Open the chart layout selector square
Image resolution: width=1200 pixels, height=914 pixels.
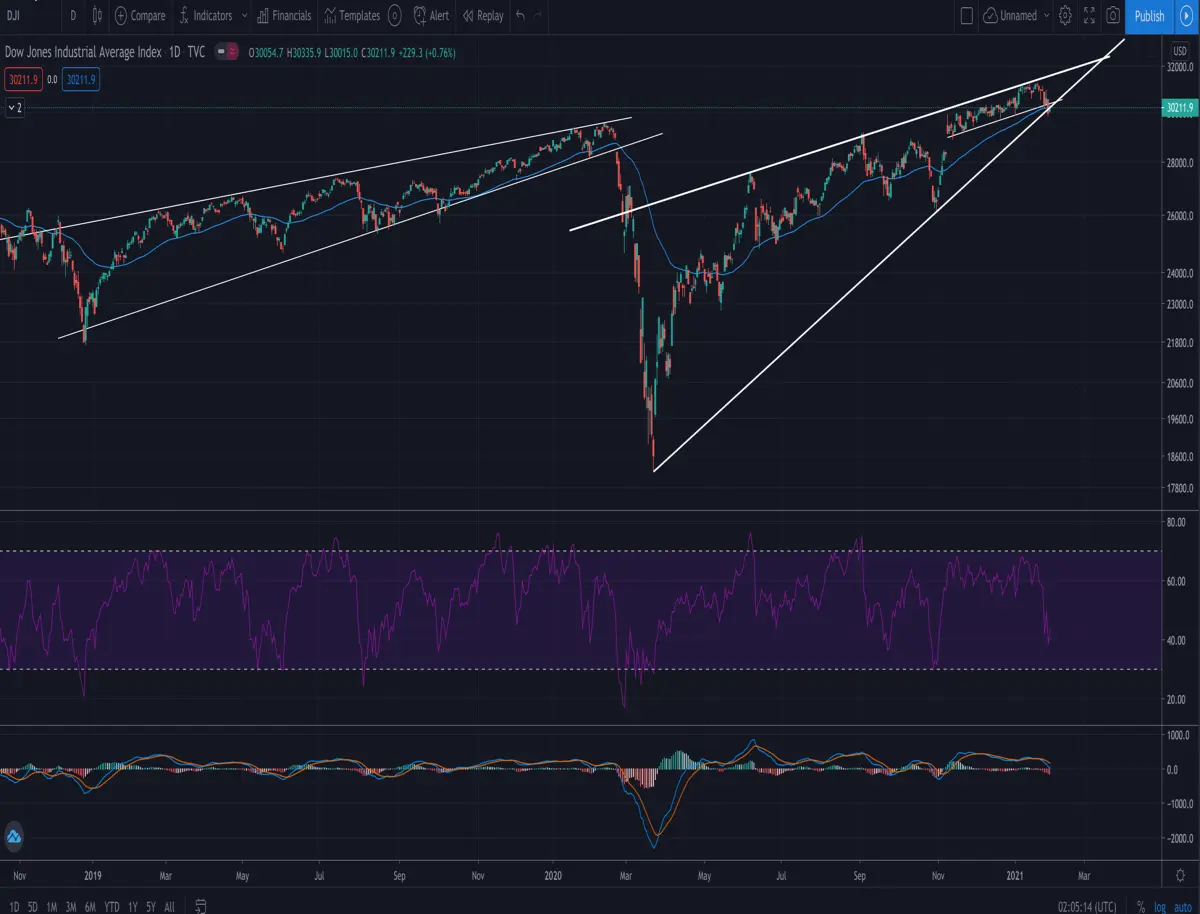(x=966, y=16)
